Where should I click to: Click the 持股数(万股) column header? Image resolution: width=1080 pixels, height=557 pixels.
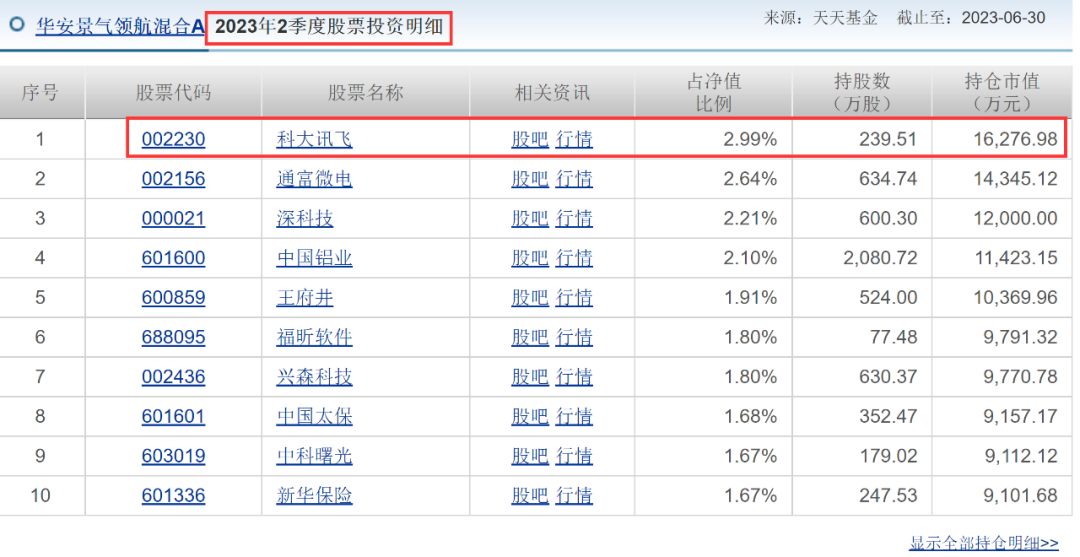pyautogui.click(x=862, y=93)
